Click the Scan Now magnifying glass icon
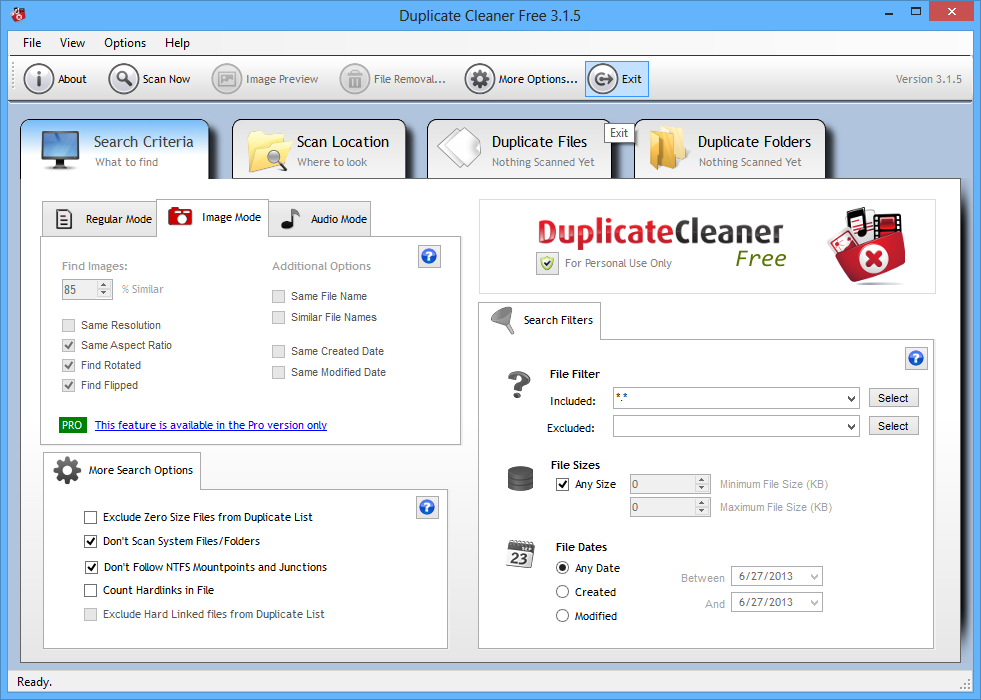981x700 pixels. 124,78
